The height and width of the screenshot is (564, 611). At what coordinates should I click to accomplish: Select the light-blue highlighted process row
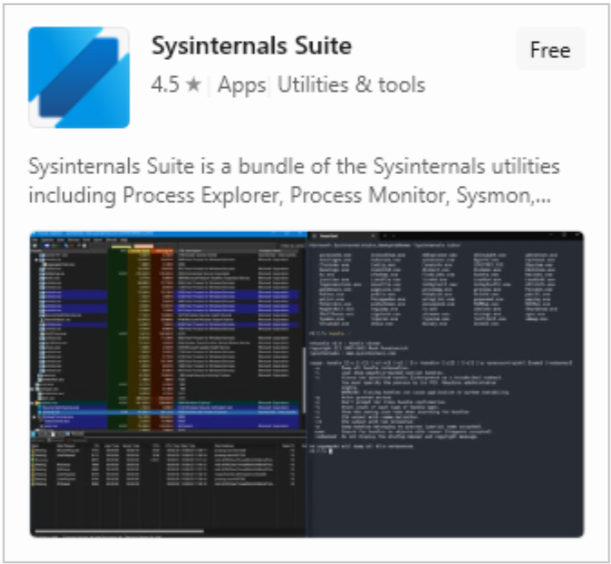pos(166,412)
